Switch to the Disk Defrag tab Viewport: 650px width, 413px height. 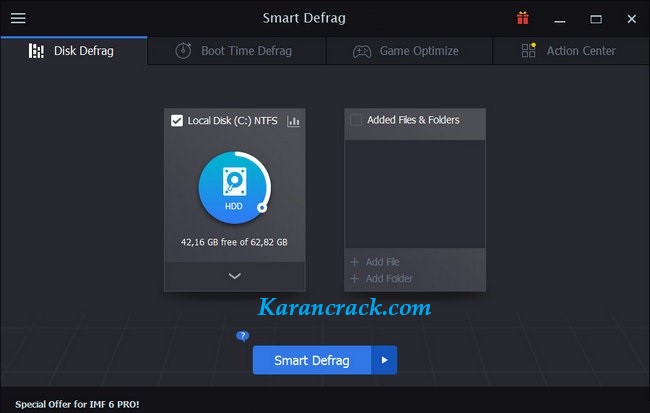click(x=74, y=51)
